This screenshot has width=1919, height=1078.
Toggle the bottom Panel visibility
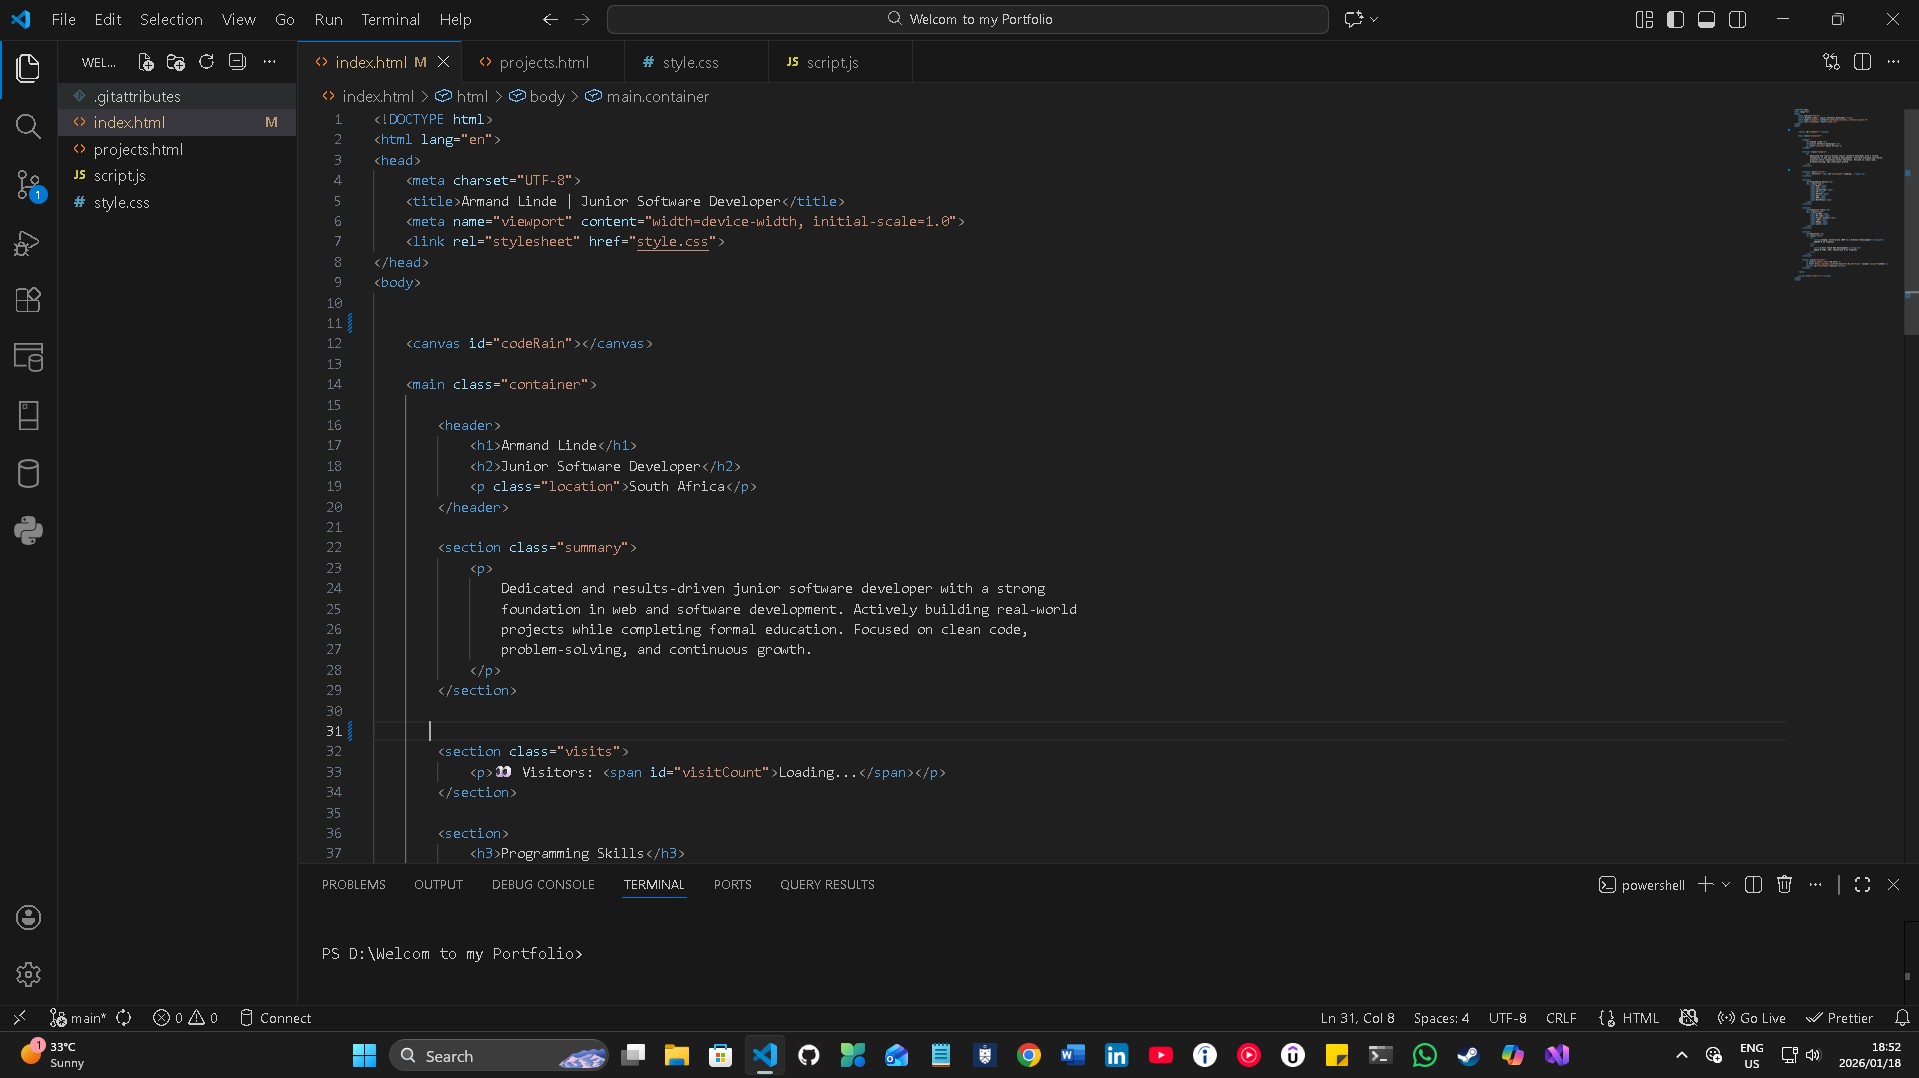(1706, 19)
